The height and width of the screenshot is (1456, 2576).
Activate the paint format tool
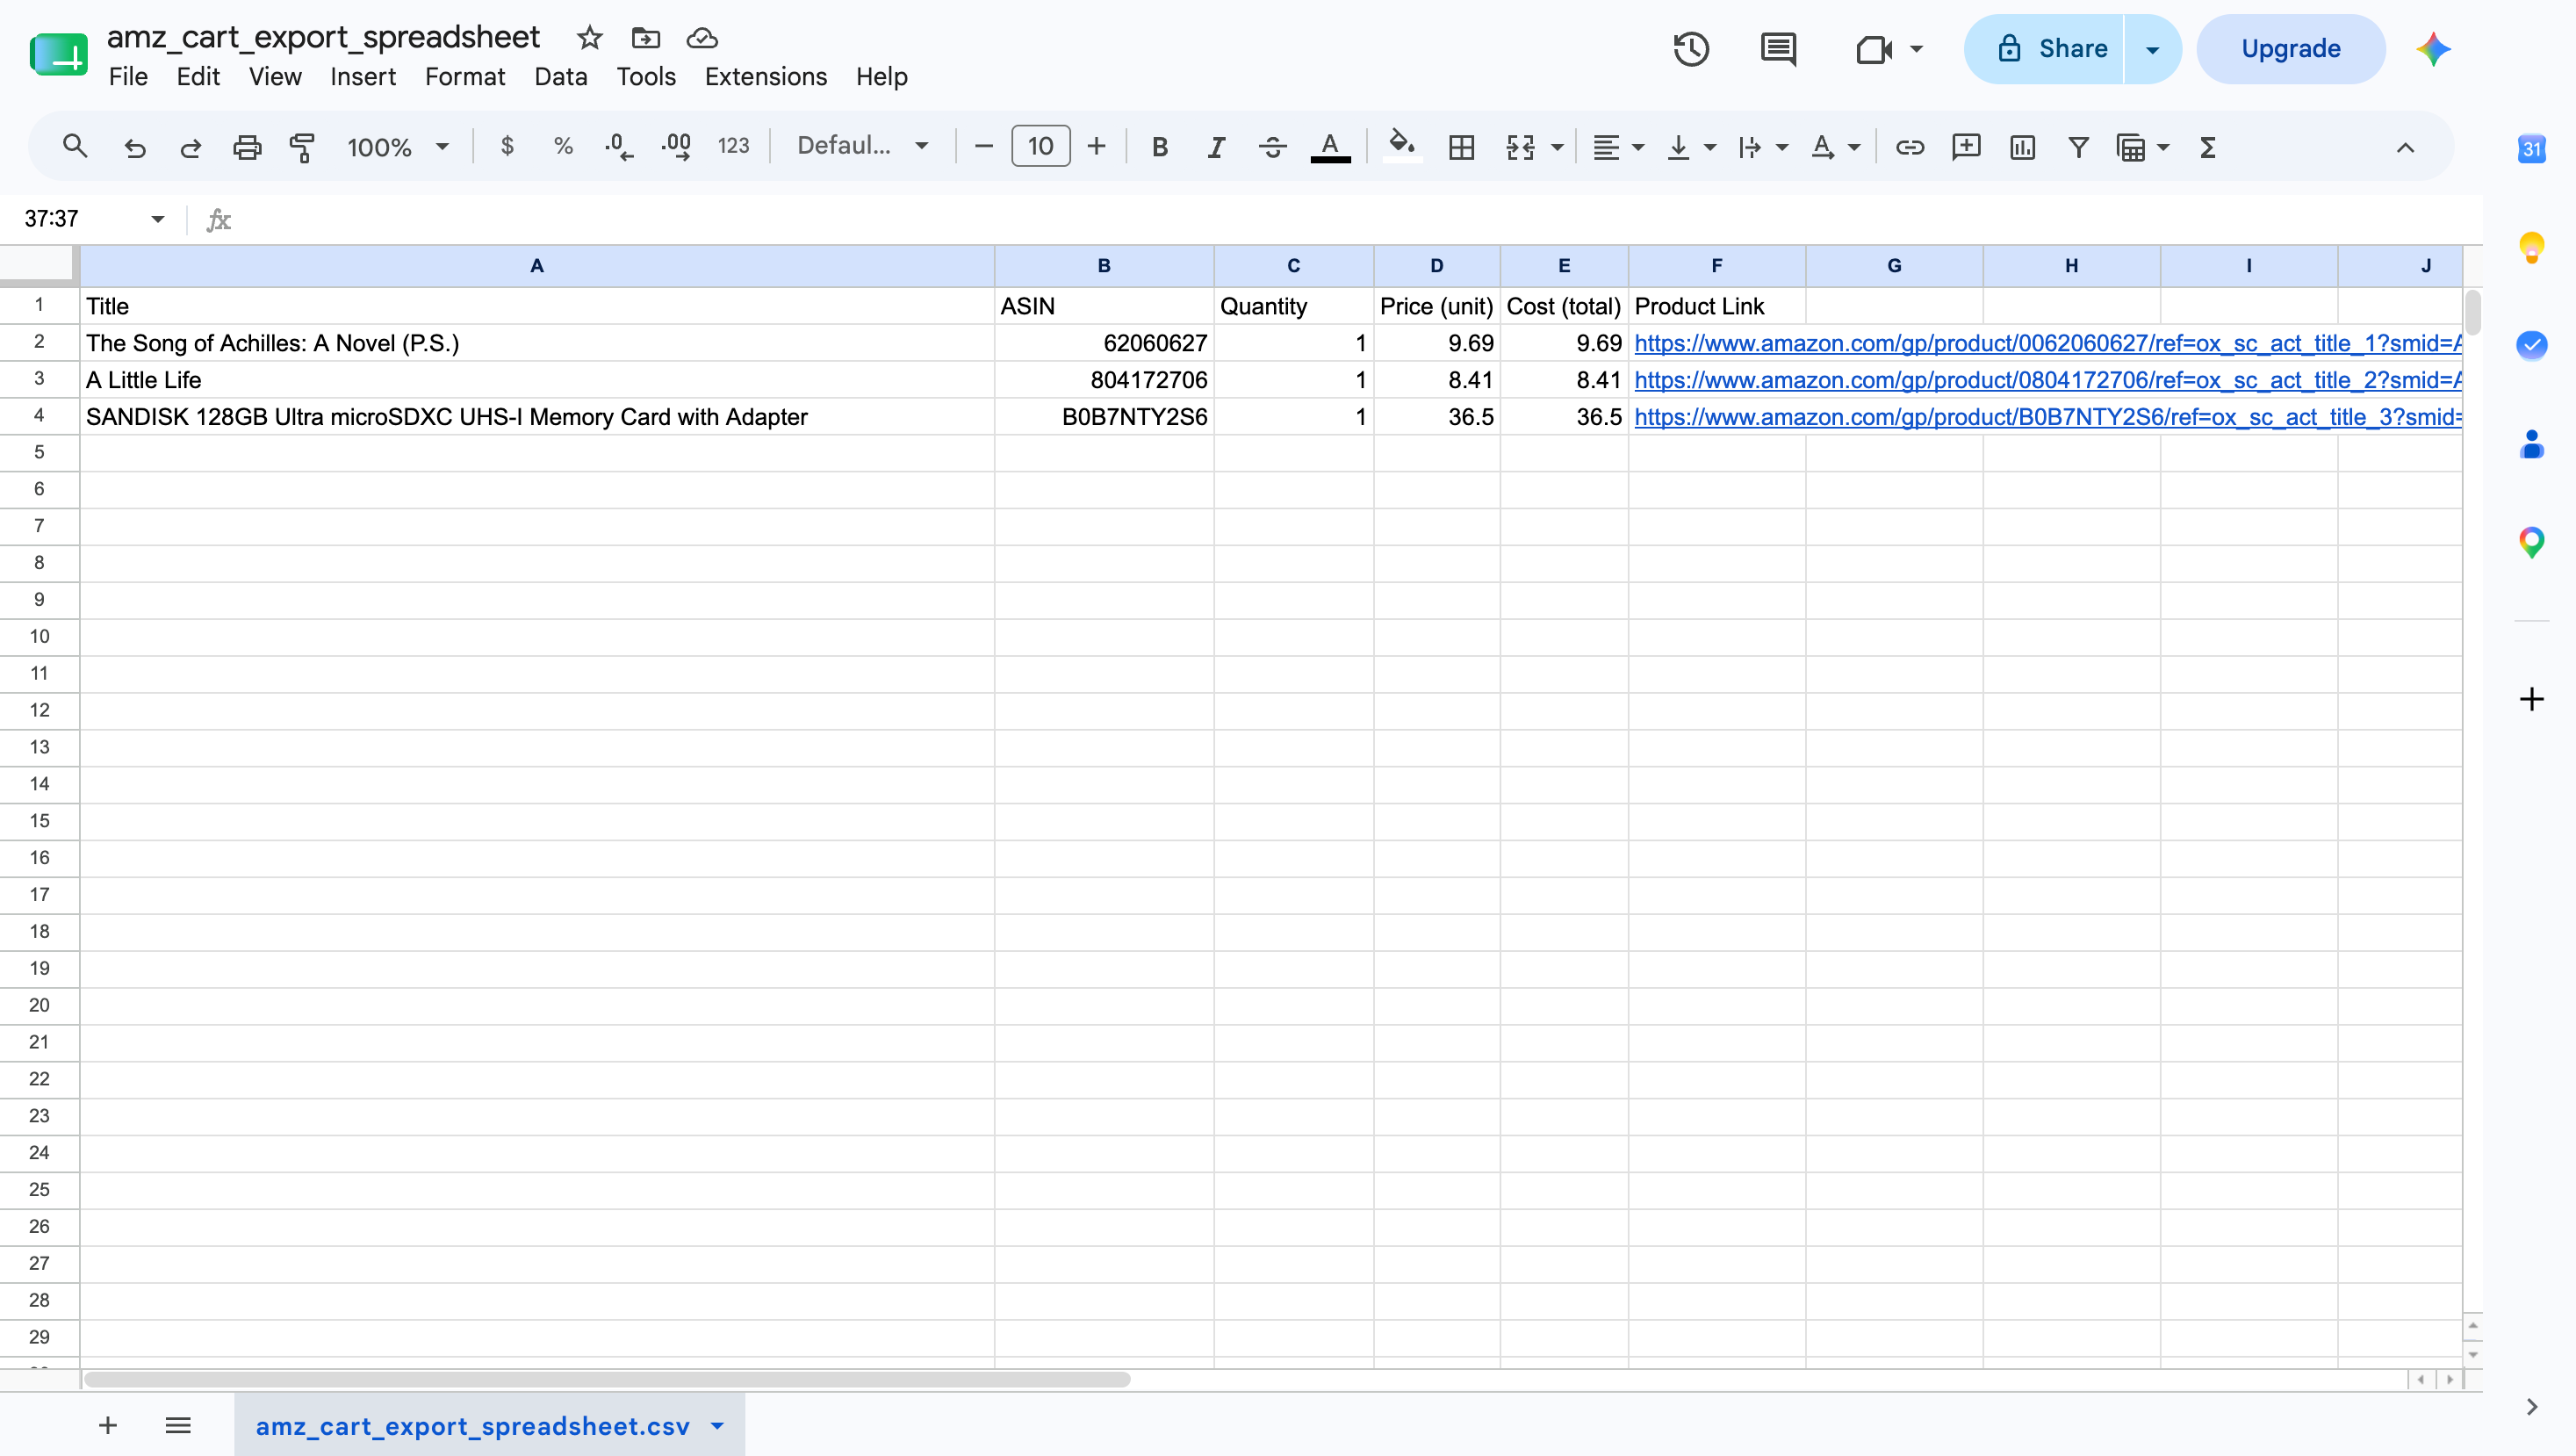coord(302,147)
